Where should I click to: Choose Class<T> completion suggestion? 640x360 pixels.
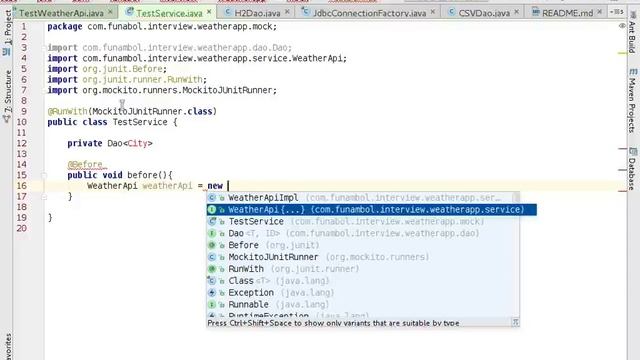(363, 281)
